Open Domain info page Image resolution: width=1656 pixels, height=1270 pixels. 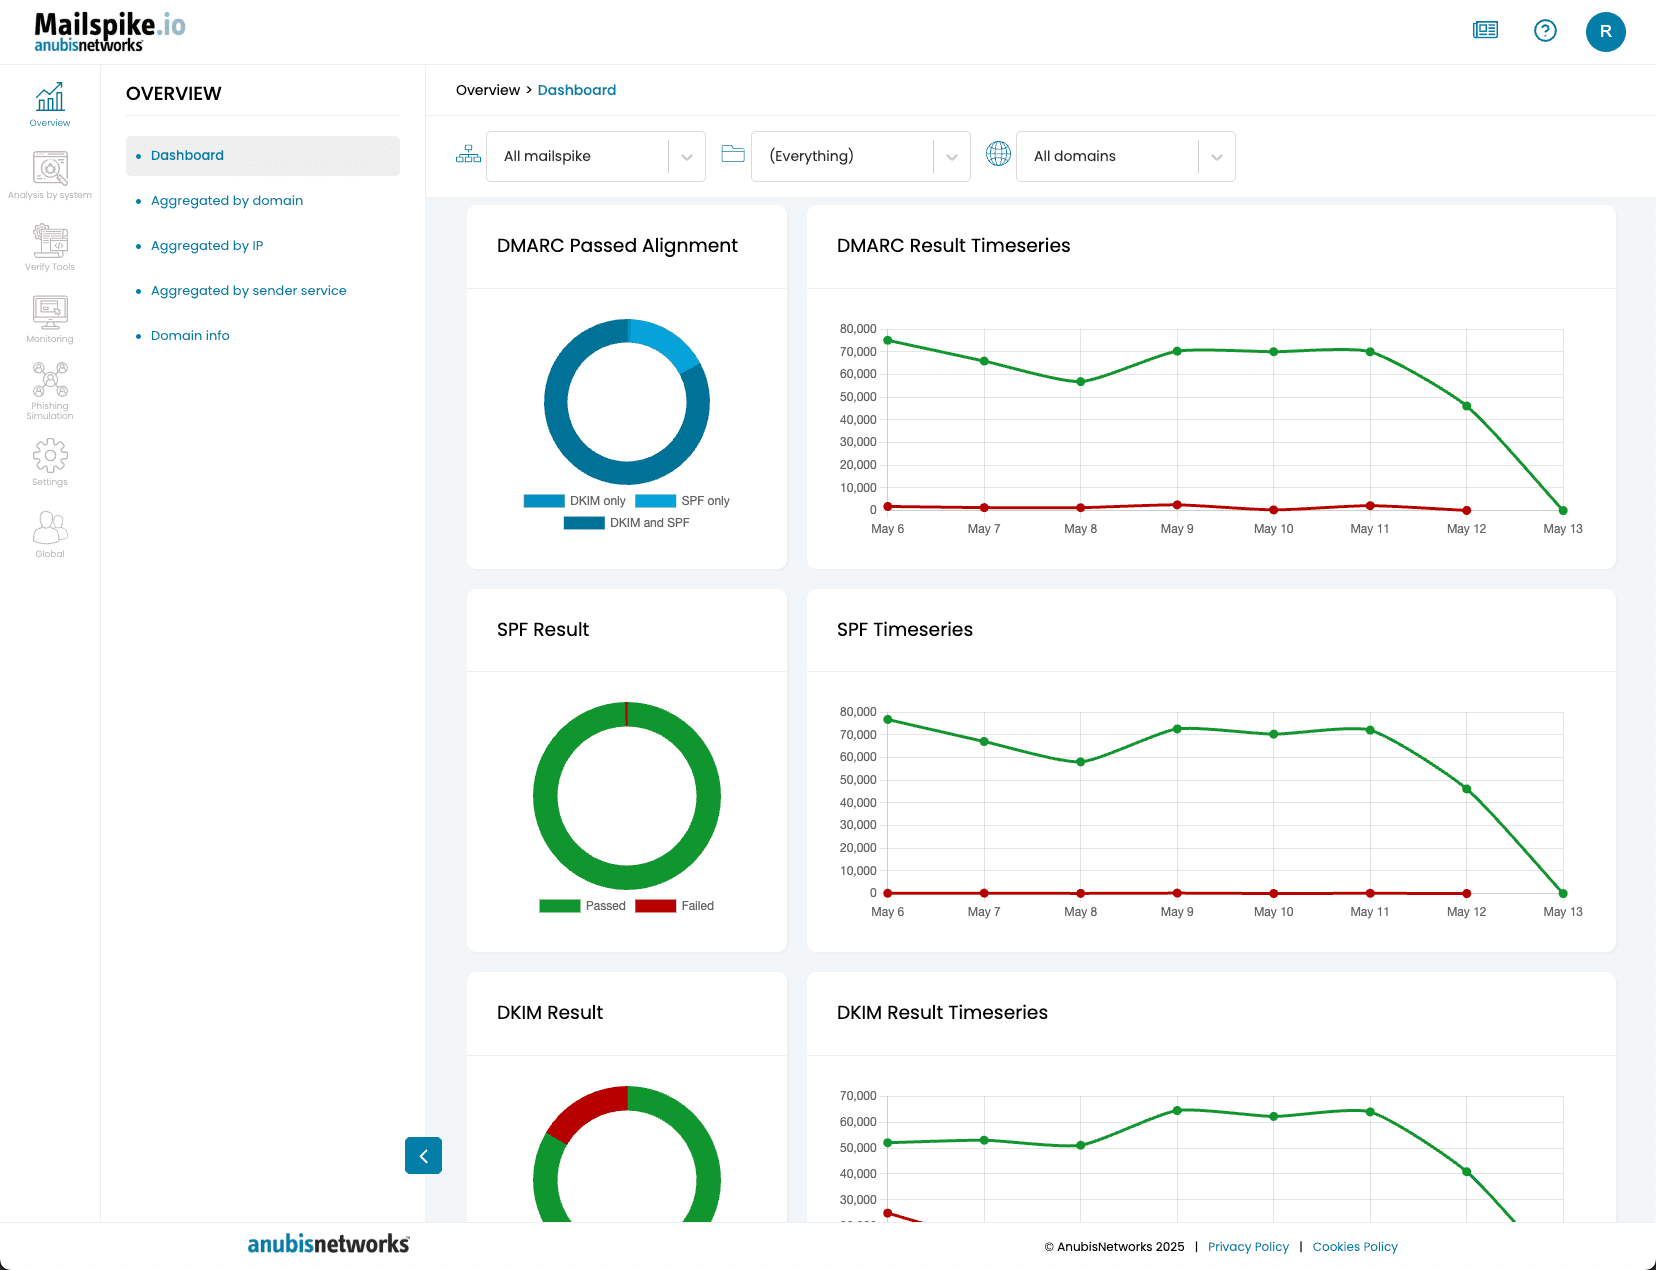click(190, 336)
